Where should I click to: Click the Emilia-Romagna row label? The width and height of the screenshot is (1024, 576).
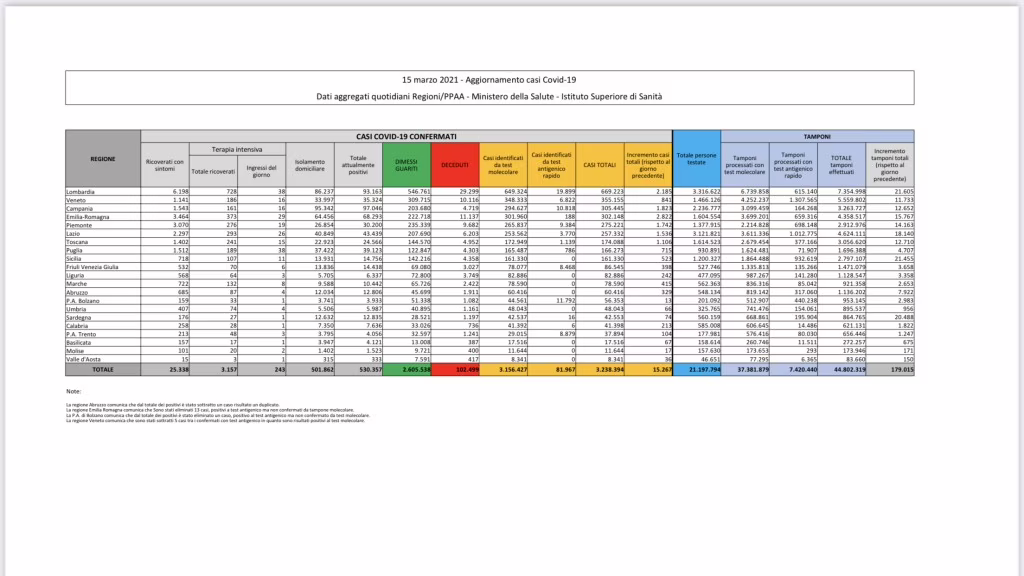tap(88, 214)
